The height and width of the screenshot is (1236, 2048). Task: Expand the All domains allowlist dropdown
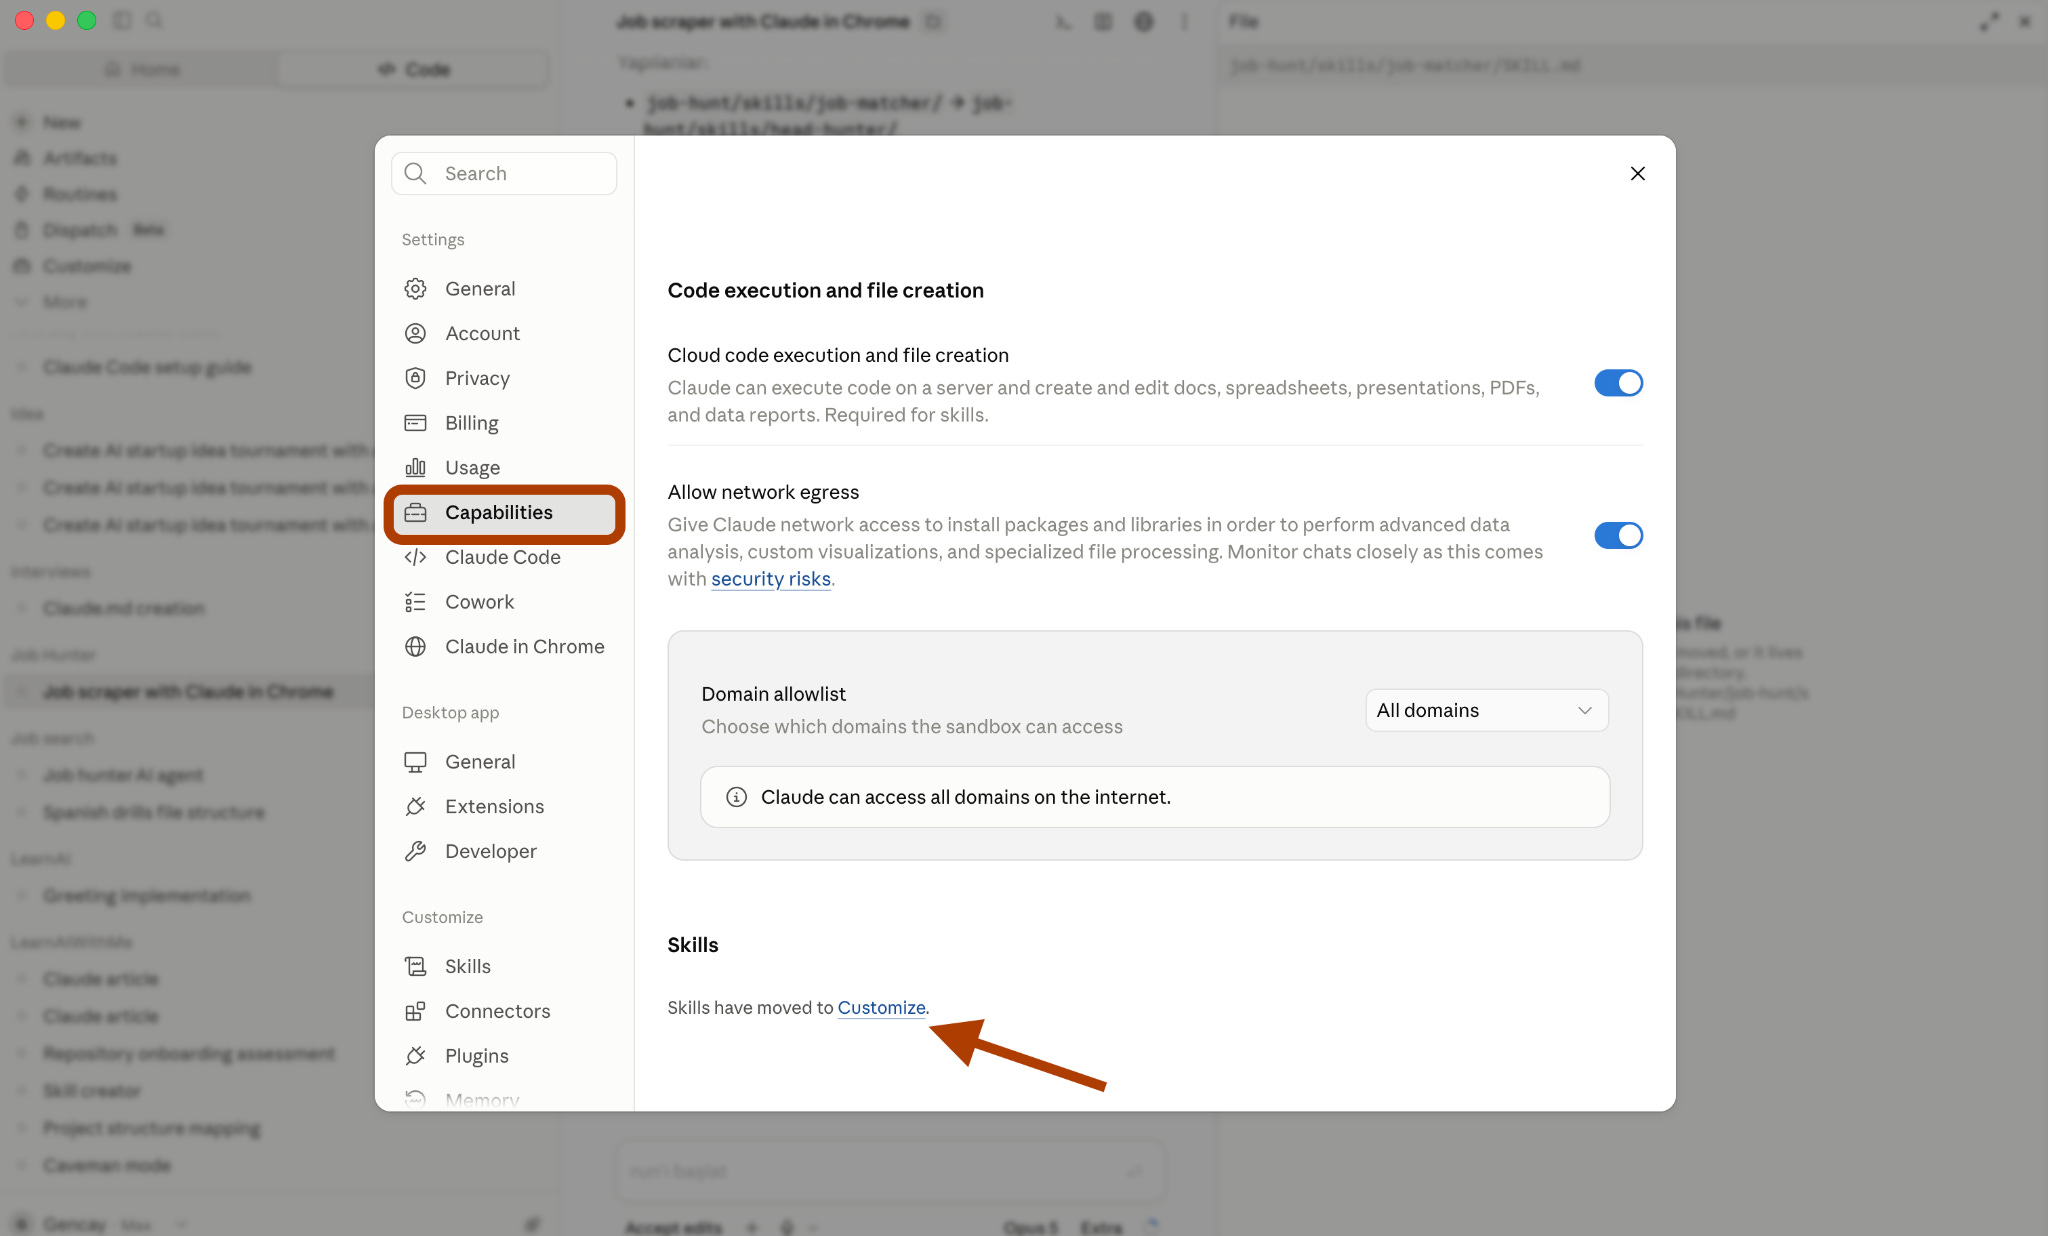1486,710
